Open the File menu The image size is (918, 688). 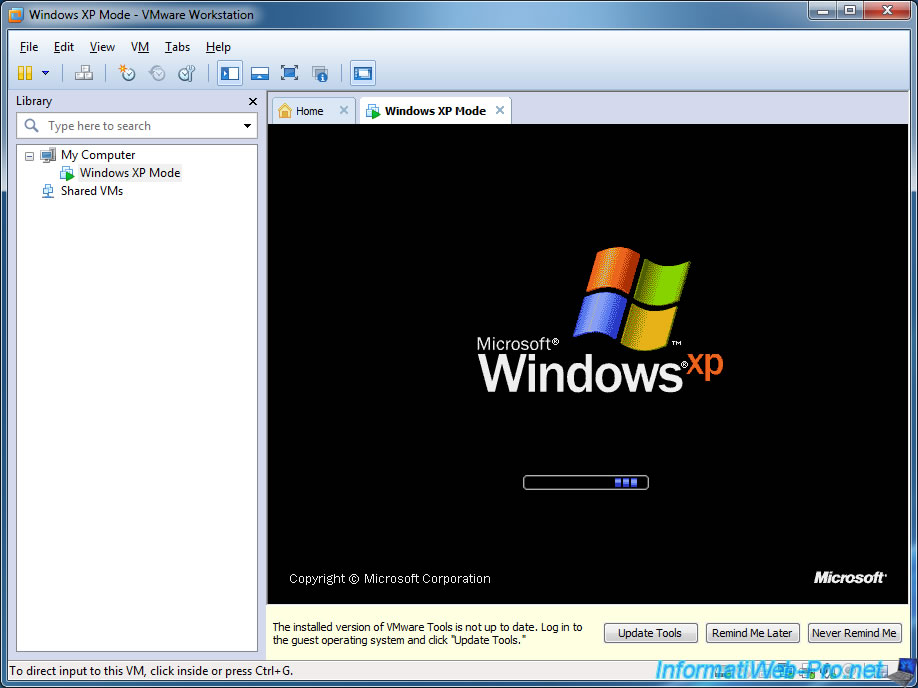(x=29, y=47)
